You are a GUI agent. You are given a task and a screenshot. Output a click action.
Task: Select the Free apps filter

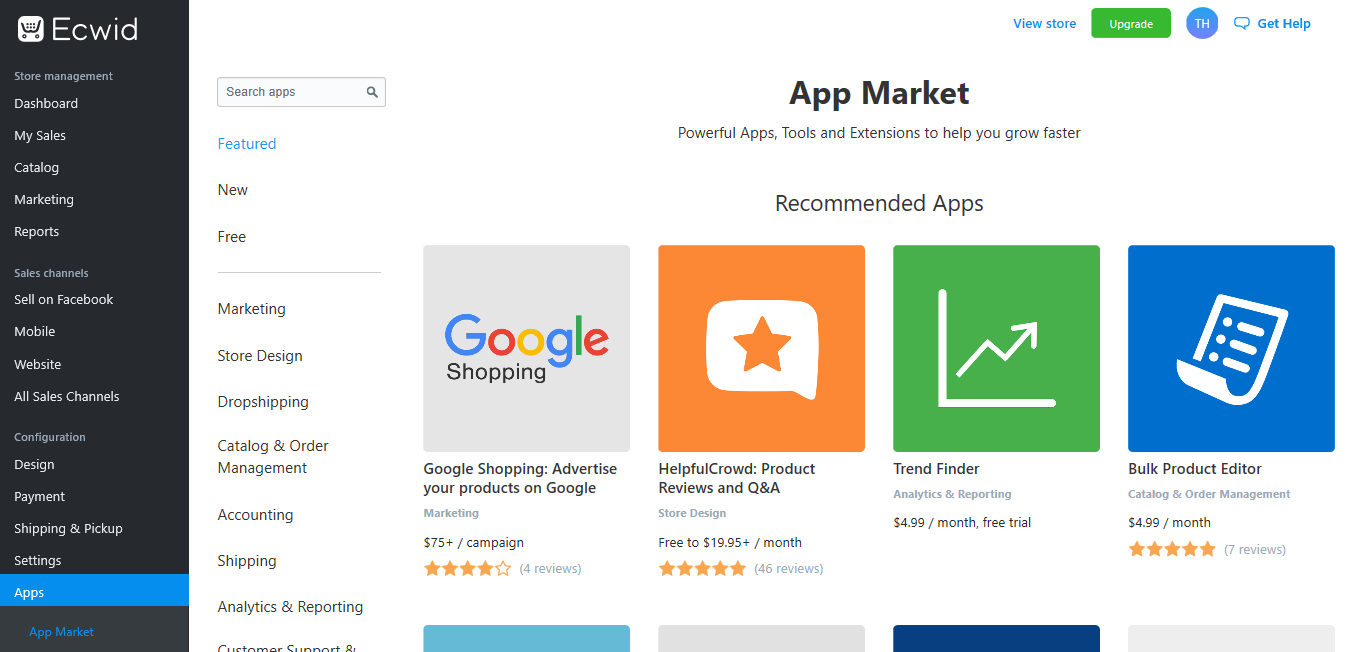coord(232,237)
